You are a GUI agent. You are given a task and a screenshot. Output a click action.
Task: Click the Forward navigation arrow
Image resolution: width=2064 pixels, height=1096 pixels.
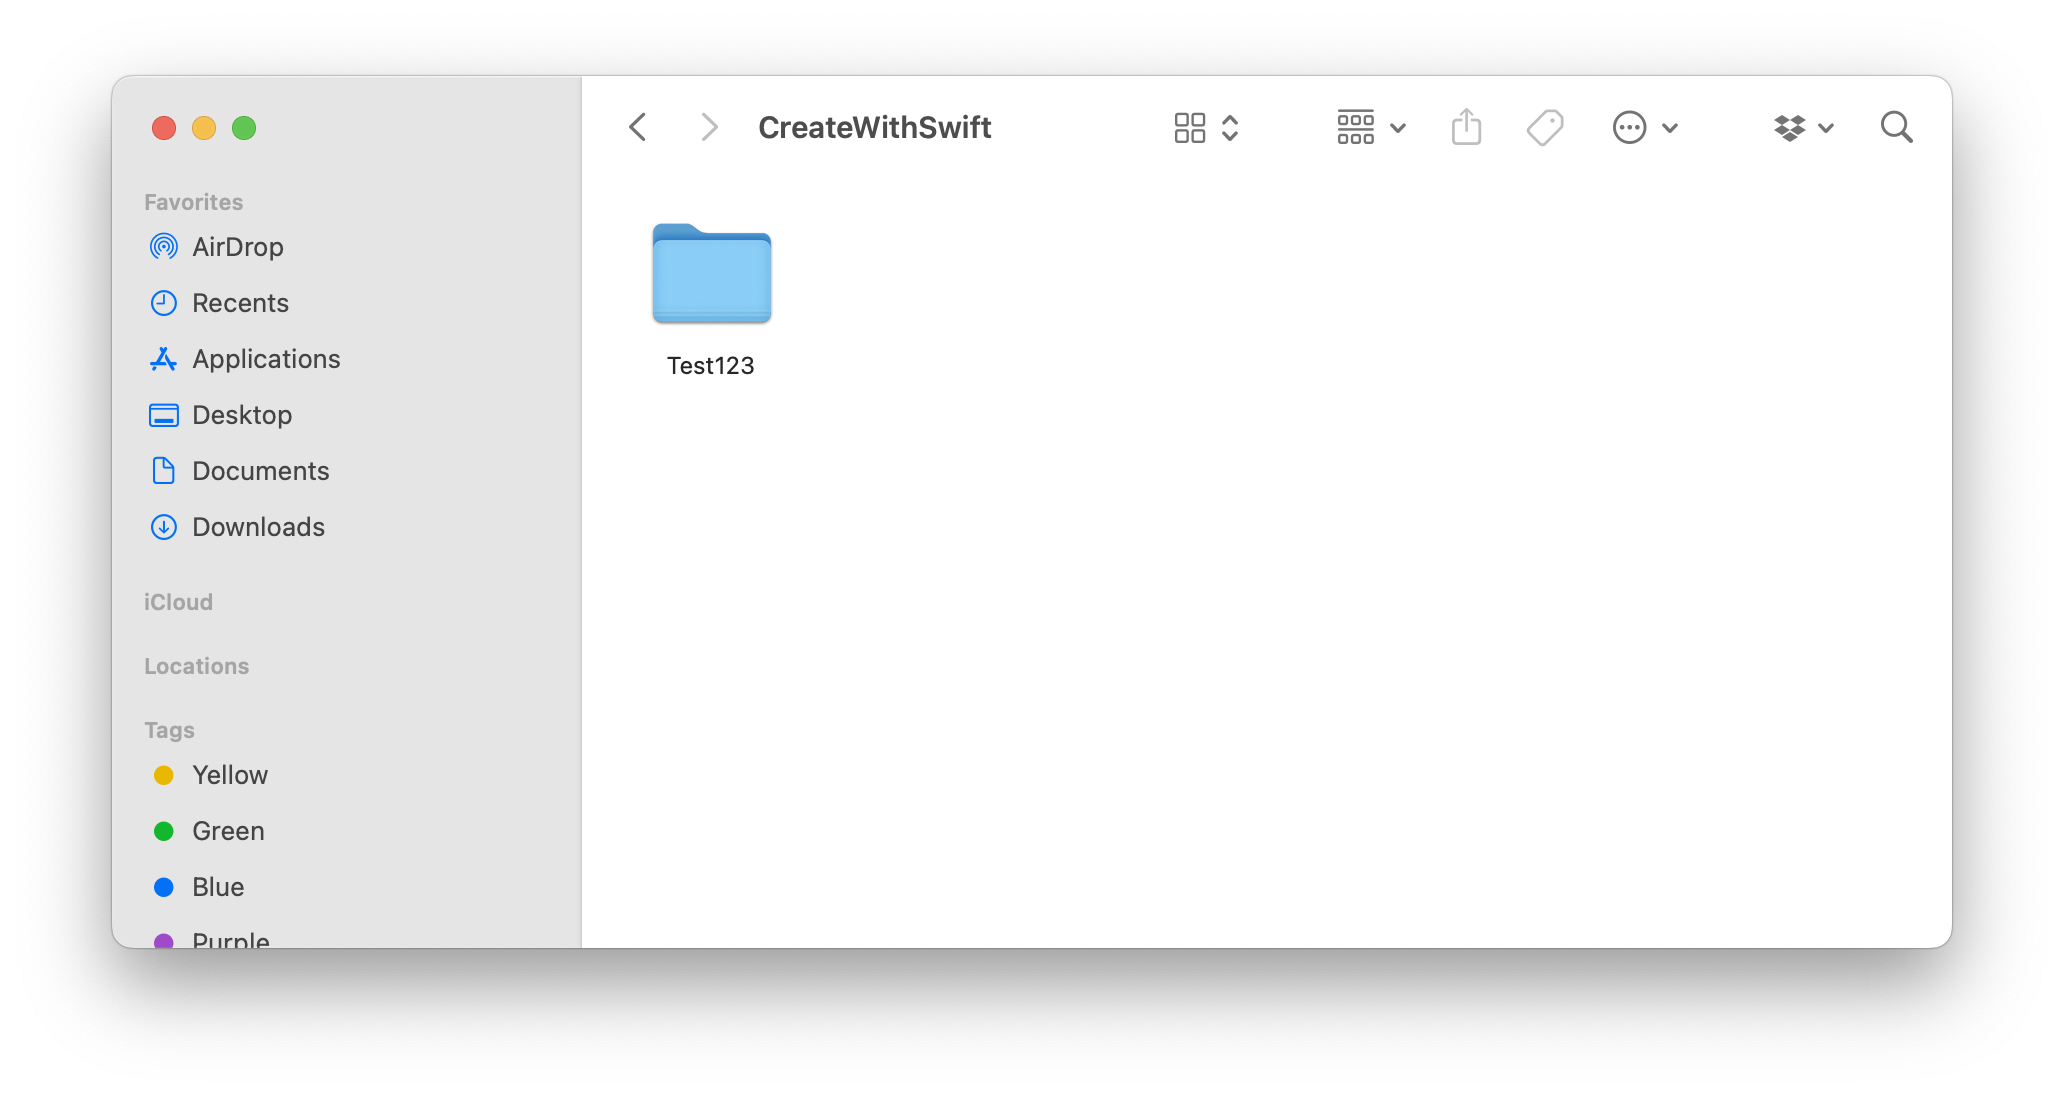click(709, 128)
